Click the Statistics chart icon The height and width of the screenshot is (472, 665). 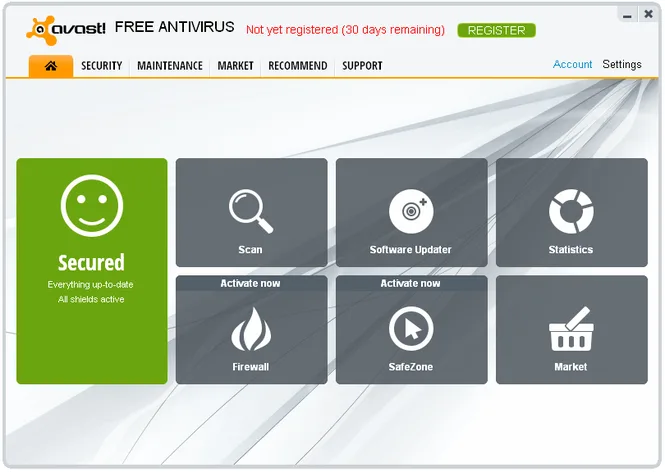pos(571,211)
